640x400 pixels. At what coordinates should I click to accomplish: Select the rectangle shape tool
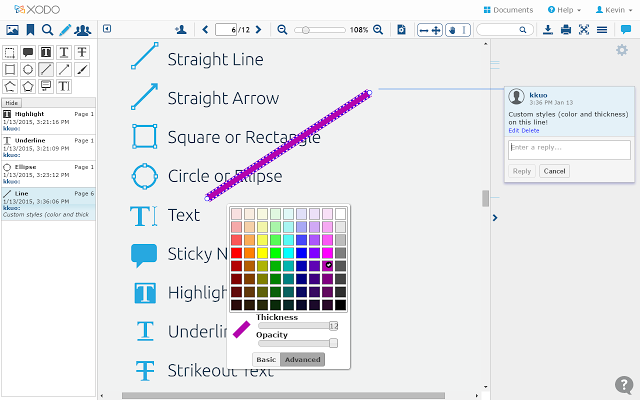10,69
